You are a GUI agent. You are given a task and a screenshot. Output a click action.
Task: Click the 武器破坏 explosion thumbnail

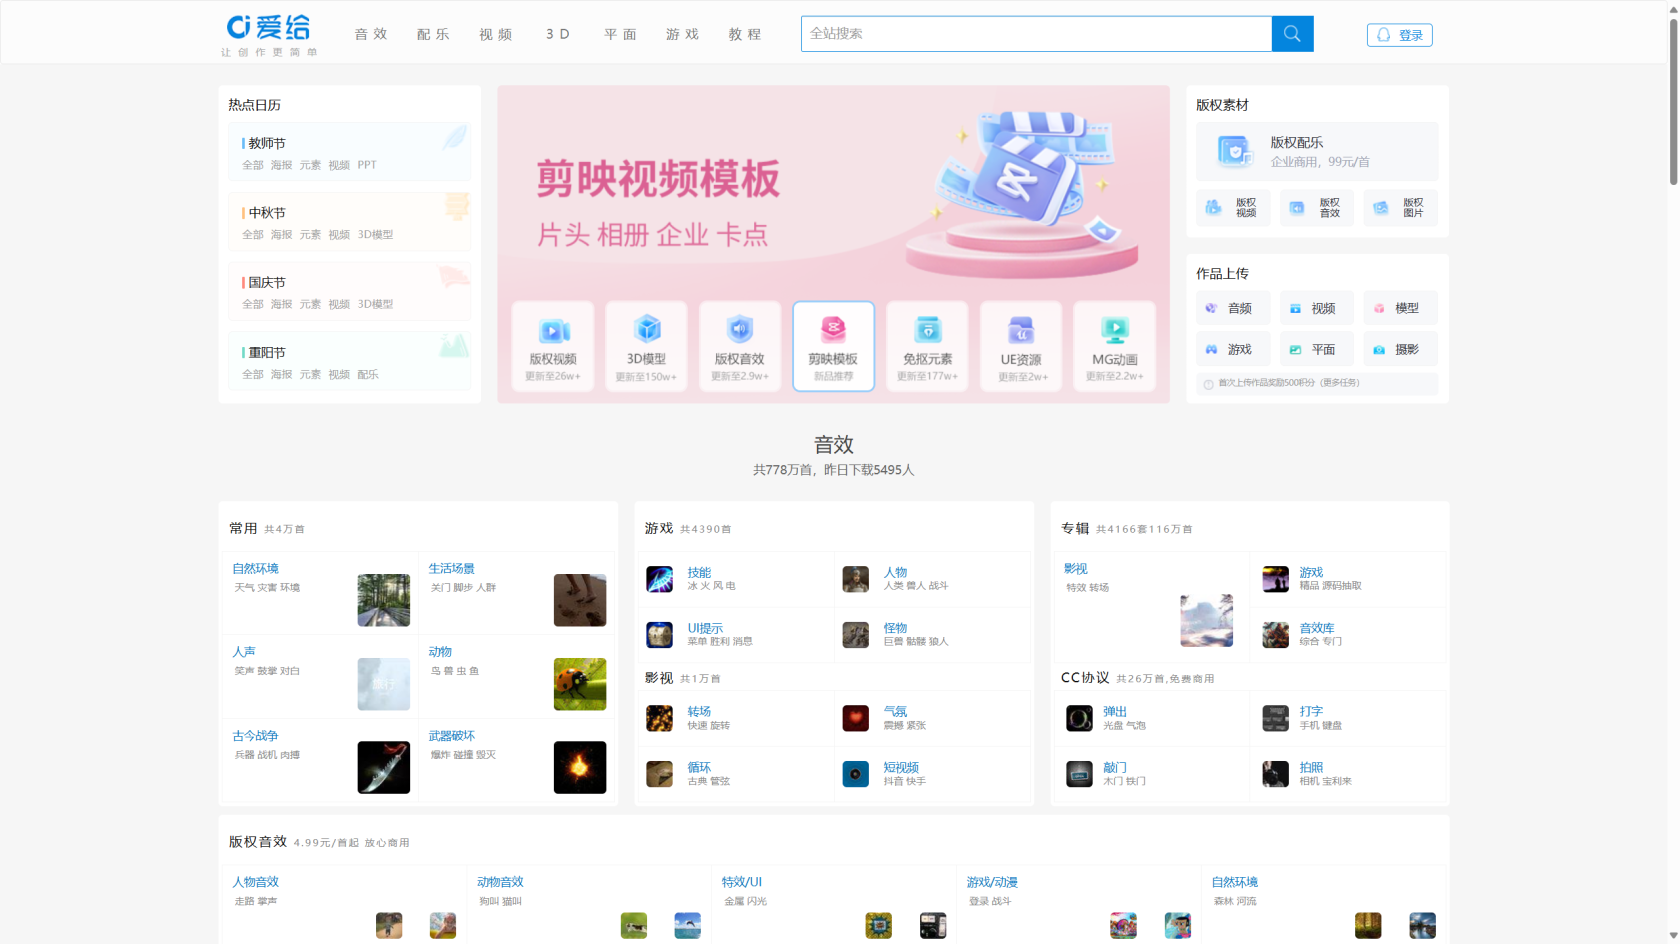[x=580, y=767]
